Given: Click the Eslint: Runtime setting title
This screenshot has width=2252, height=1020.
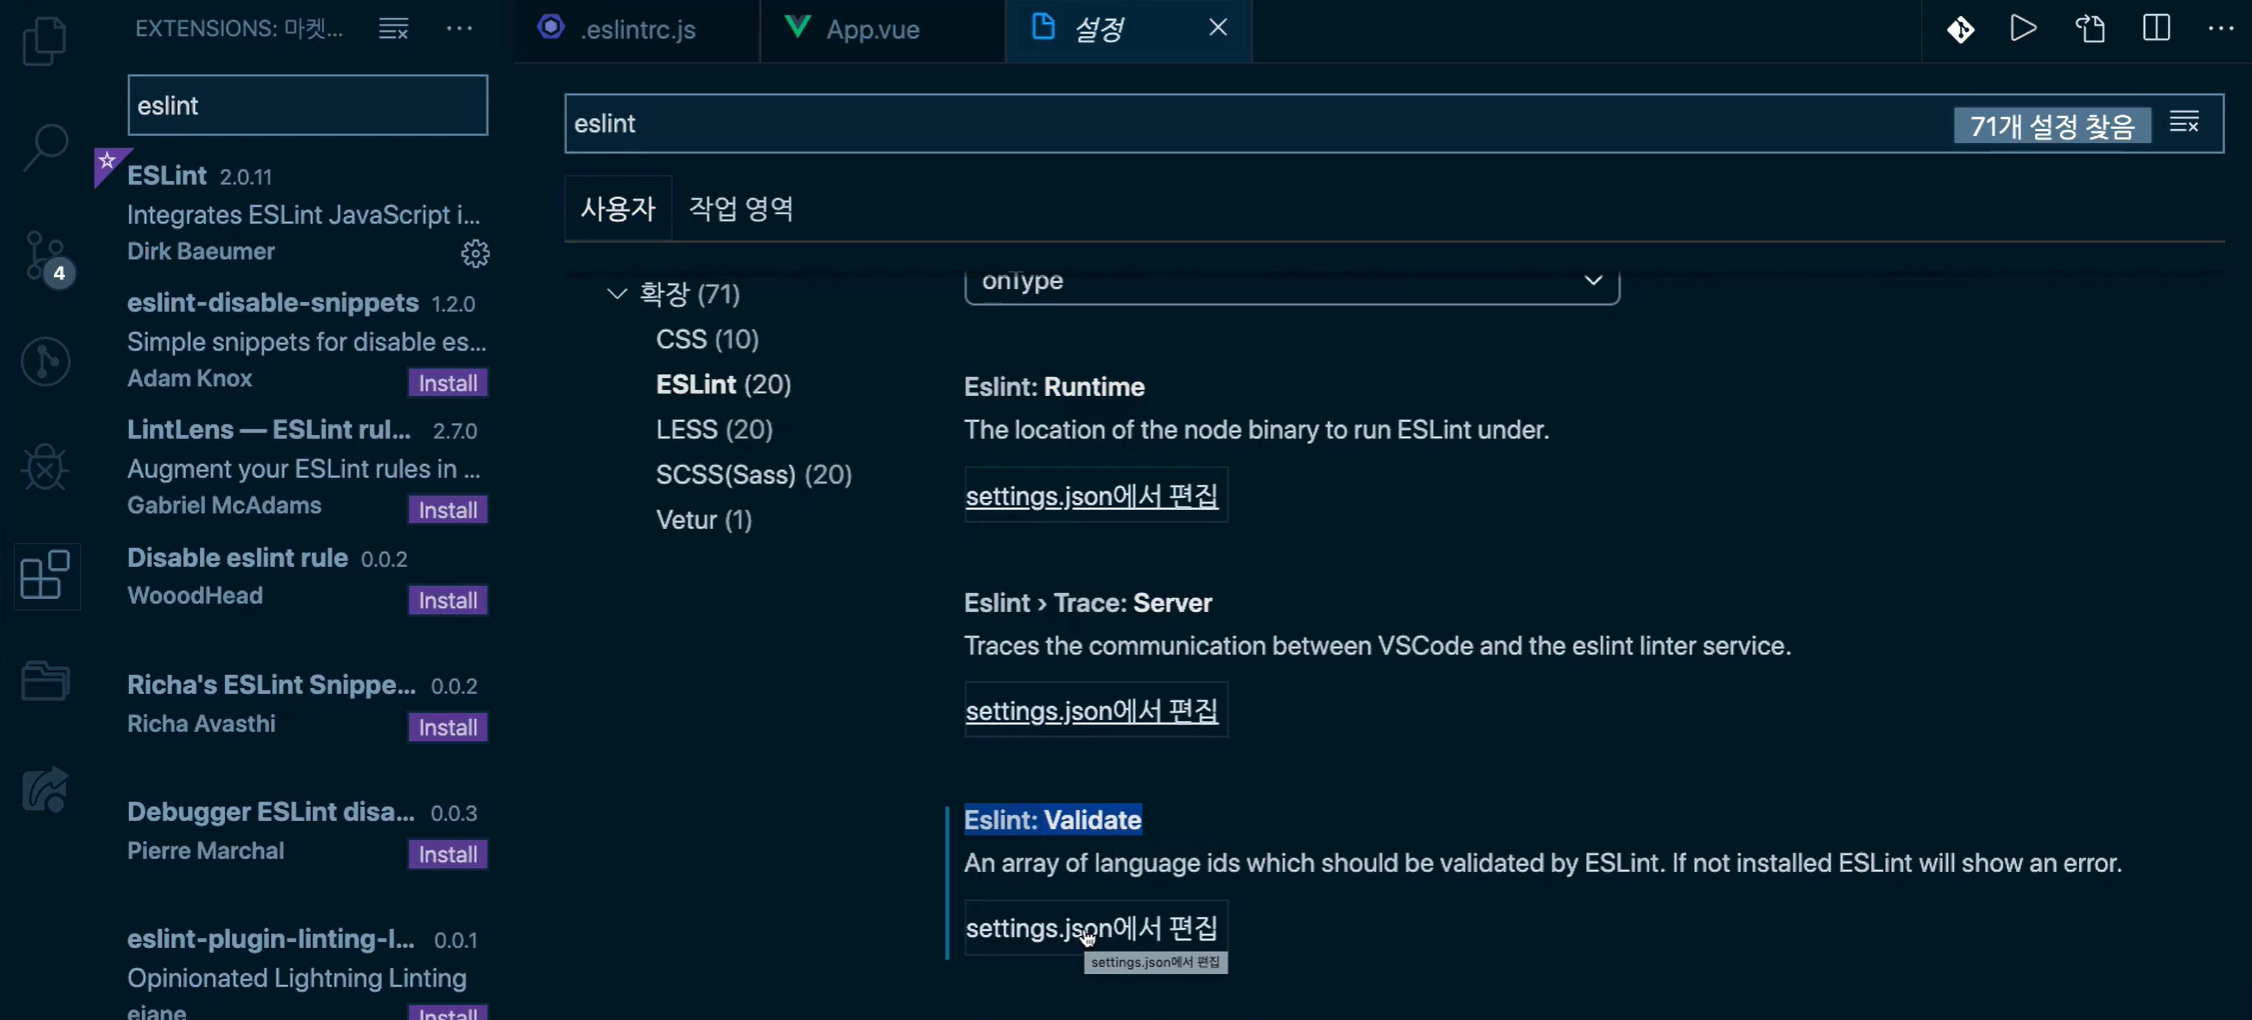Looking at the screenshot, I should pyautogui.click(x=1054, y=387).
